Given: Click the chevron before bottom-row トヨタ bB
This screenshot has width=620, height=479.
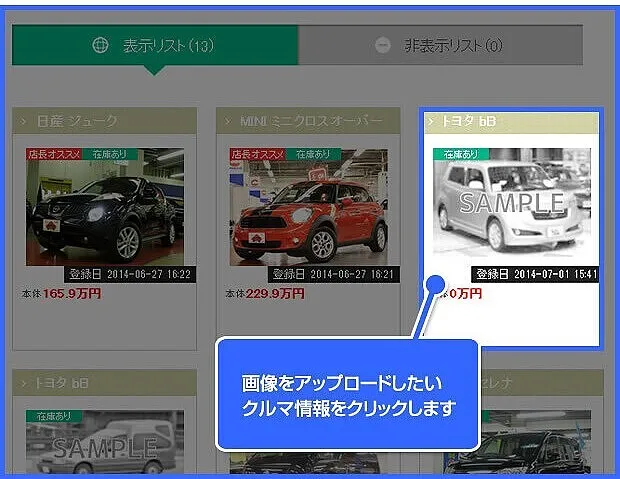Looking at the screenshot, I should coord(24,383).
